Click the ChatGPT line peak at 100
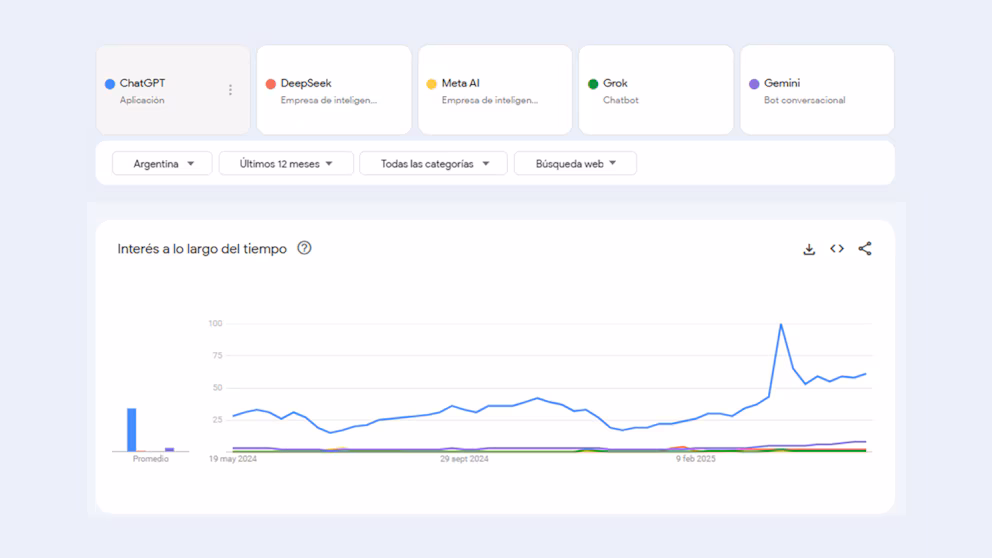 [x=781, y=325]
